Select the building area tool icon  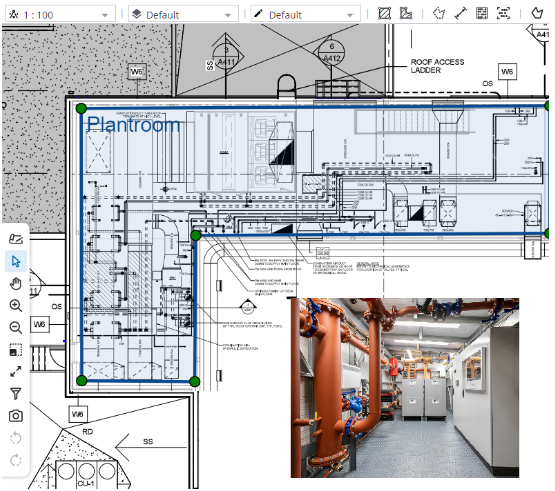(406, 14)
